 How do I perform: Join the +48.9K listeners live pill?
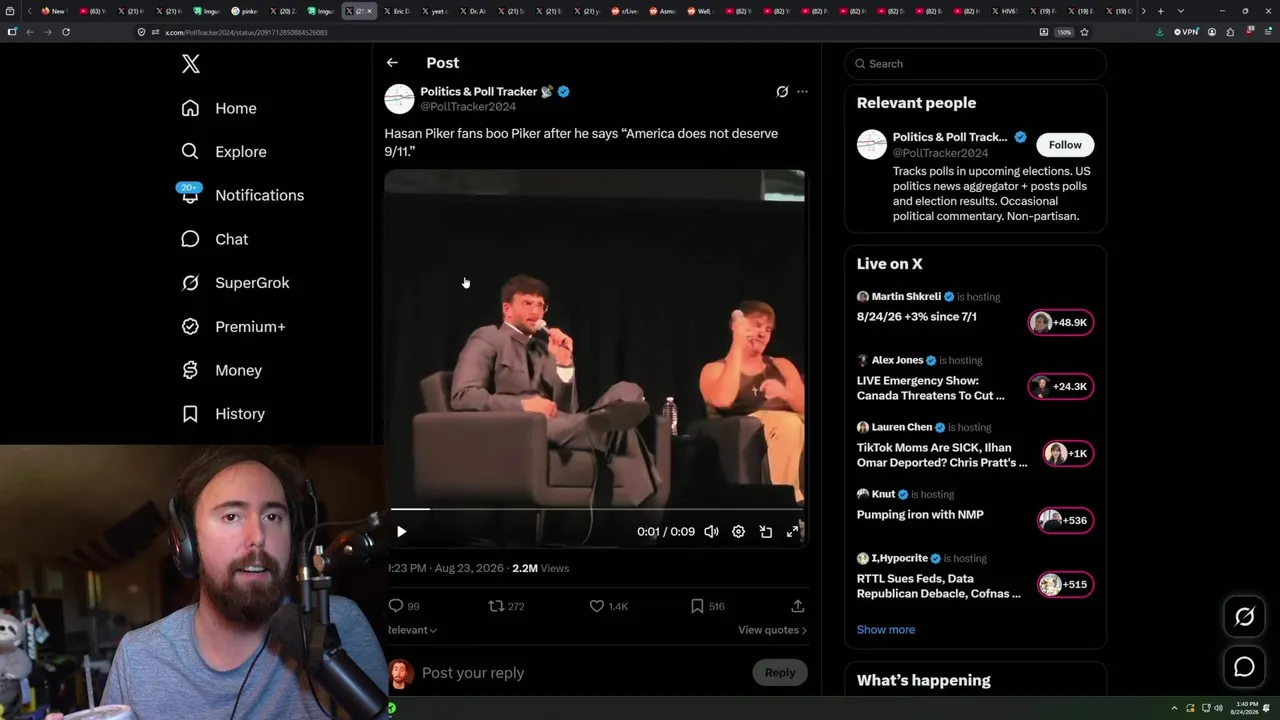click(1061, 322)
